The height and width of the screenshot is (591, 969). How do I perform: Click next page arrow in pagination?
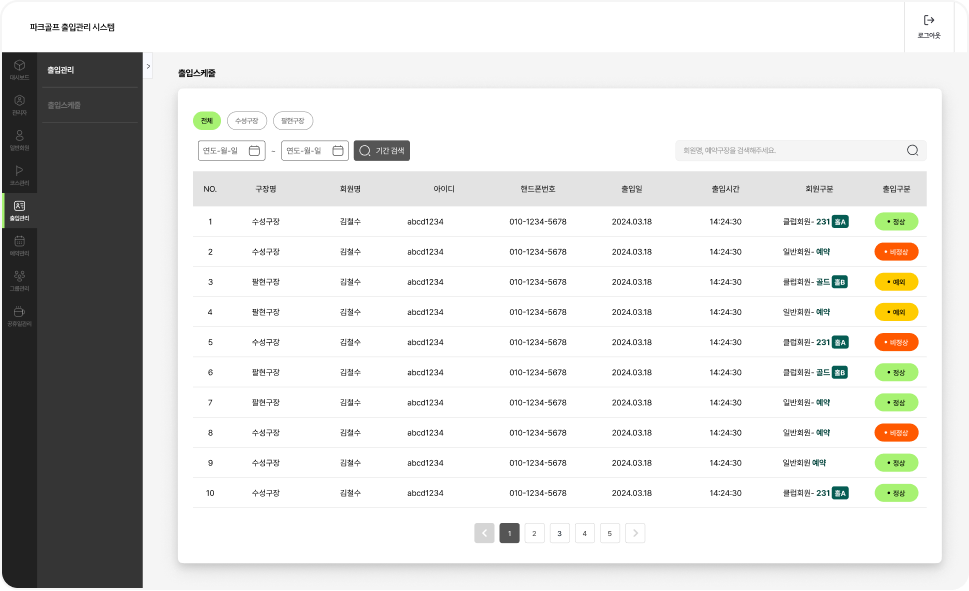[635, 533]
